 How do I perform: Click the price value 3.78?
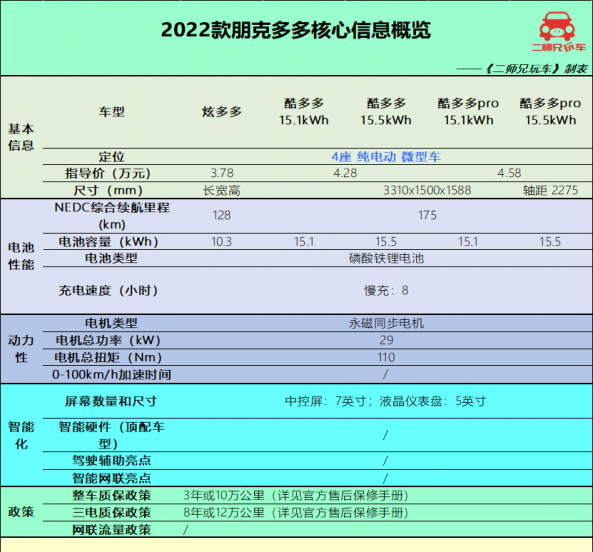pos(222,173)
